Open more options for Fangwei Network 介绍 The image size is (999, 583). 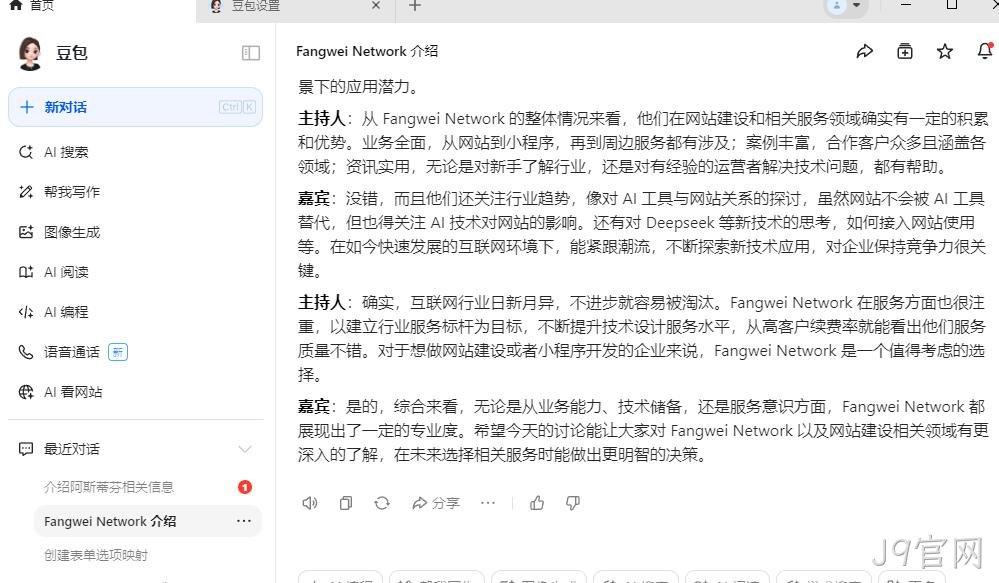coord(244,521)
